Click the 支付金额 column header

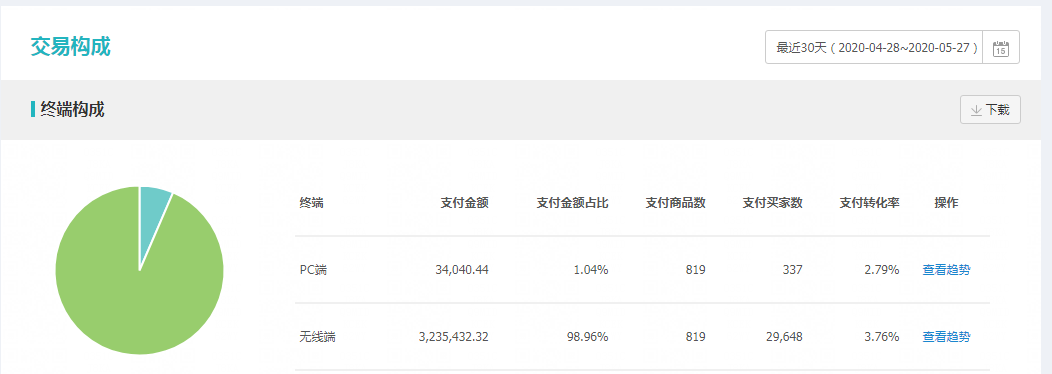(464, 203)
